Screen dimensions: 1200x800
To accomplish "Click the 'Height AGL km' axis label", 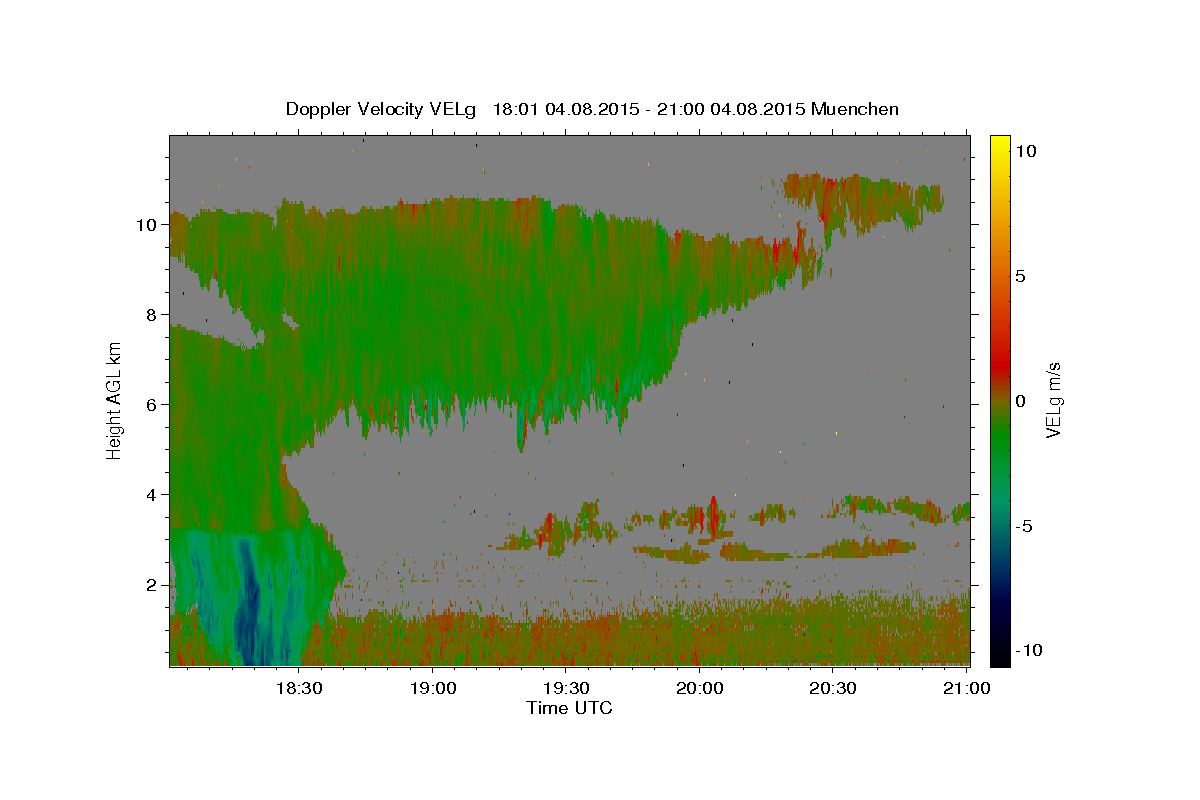I will [114, 399].
